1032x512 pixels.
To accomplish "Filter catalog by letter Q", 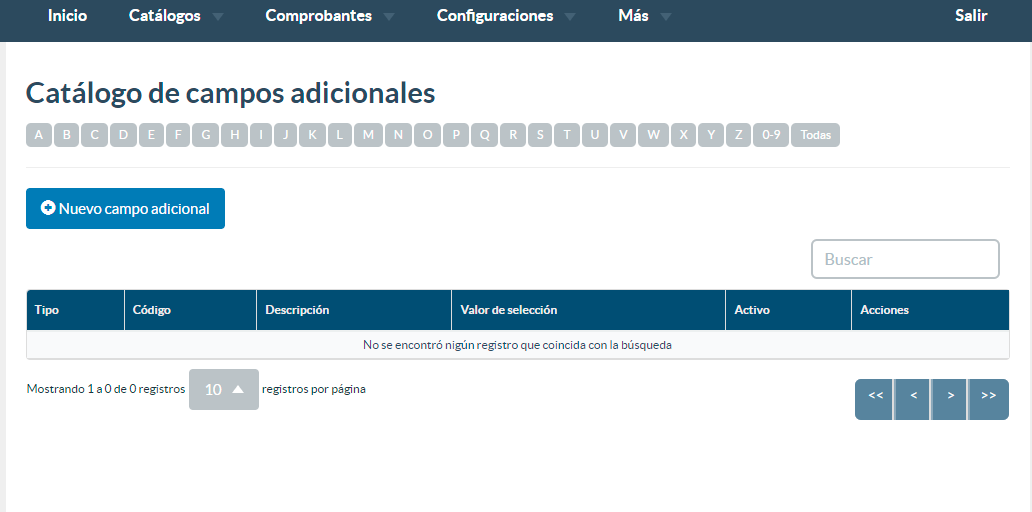I will click(x=484, y=135).
